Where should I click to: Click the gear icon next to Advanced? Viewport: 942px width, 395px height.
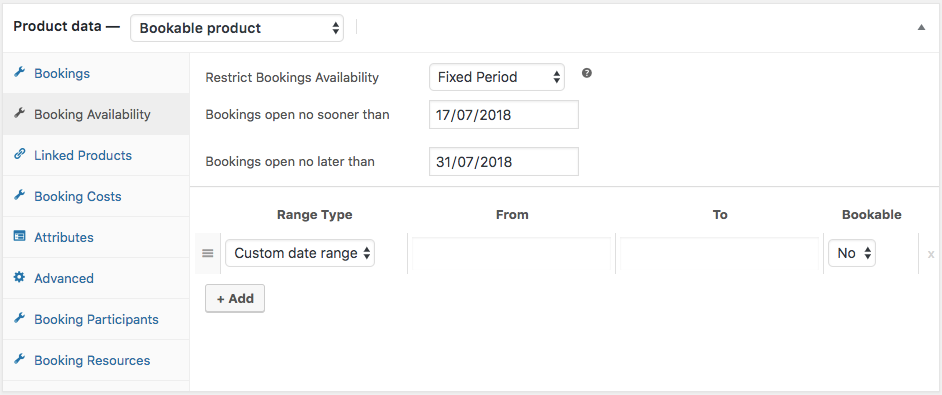click(x=19, y=278)
